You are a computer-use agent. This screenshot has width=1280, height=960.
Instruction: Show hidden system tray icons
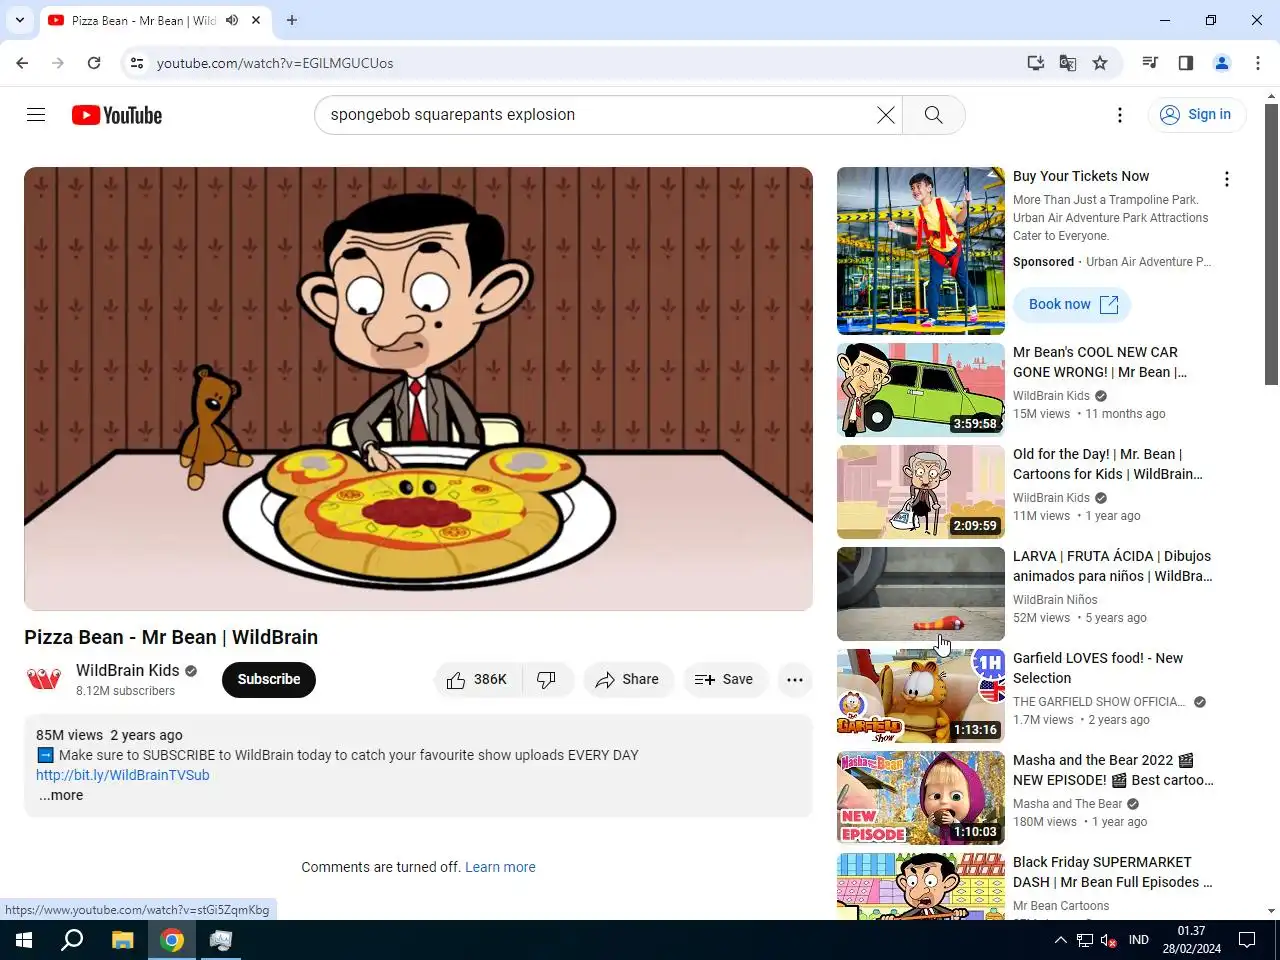pyautogui.click(x=1060, y=940)
